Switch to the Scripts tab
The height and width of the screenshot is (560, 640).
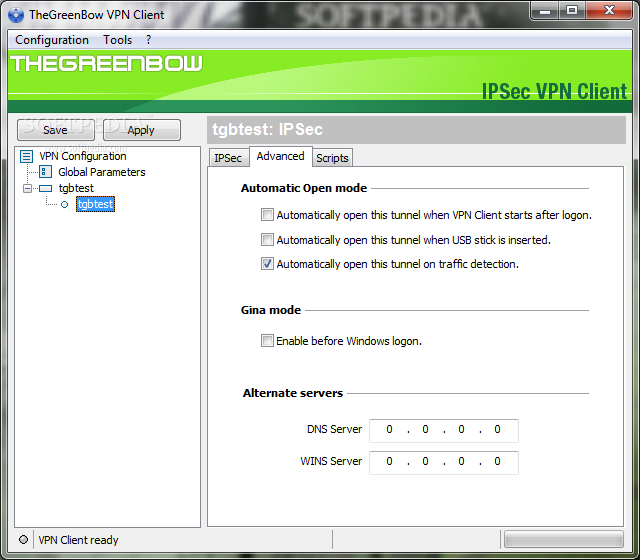point(332,158)
